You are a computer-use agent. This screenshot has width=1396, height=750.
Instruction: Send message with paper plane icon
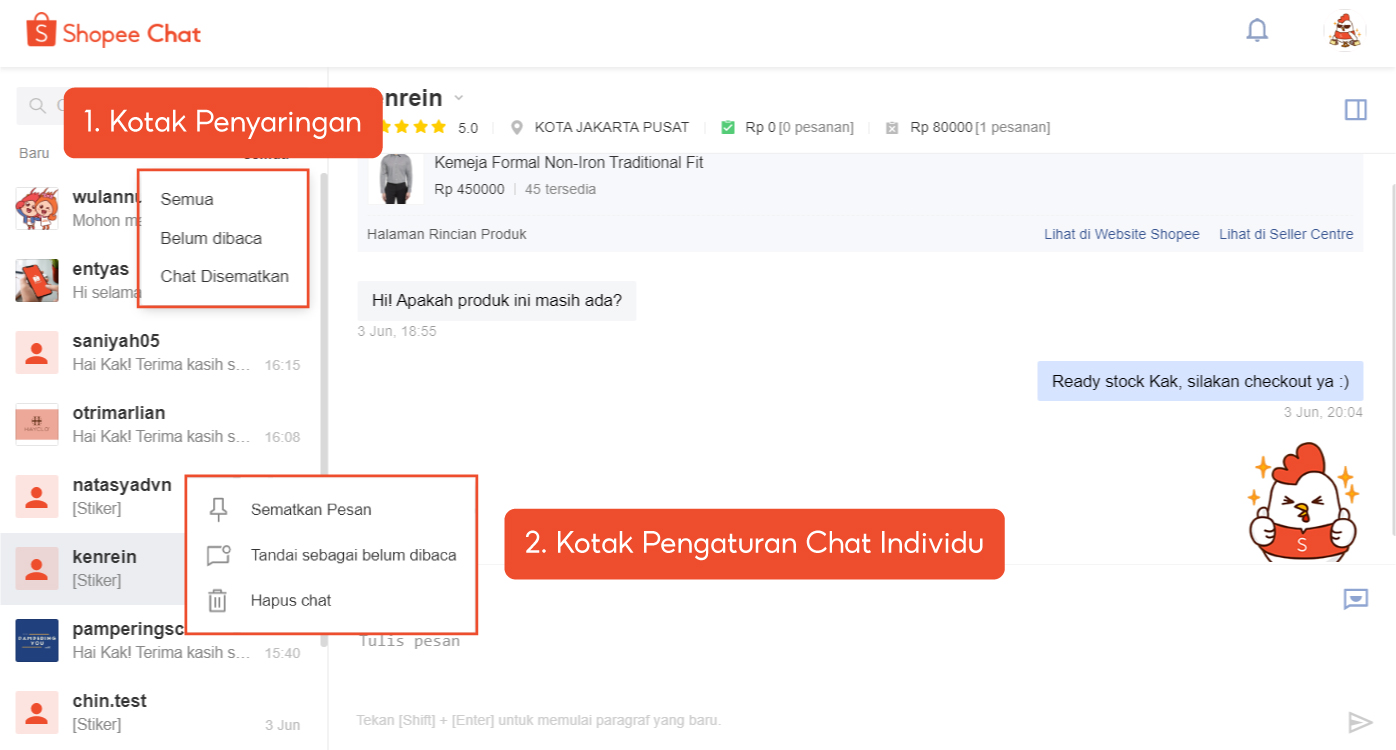tap(1360, 722)
